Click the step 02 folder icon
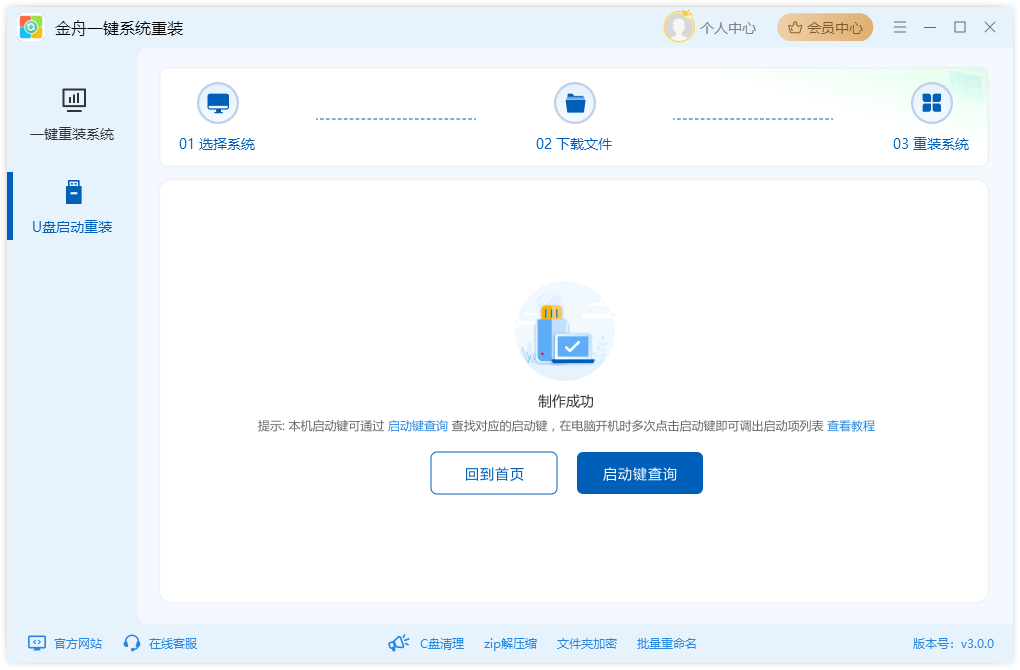1020x670 pixels. 574,103
